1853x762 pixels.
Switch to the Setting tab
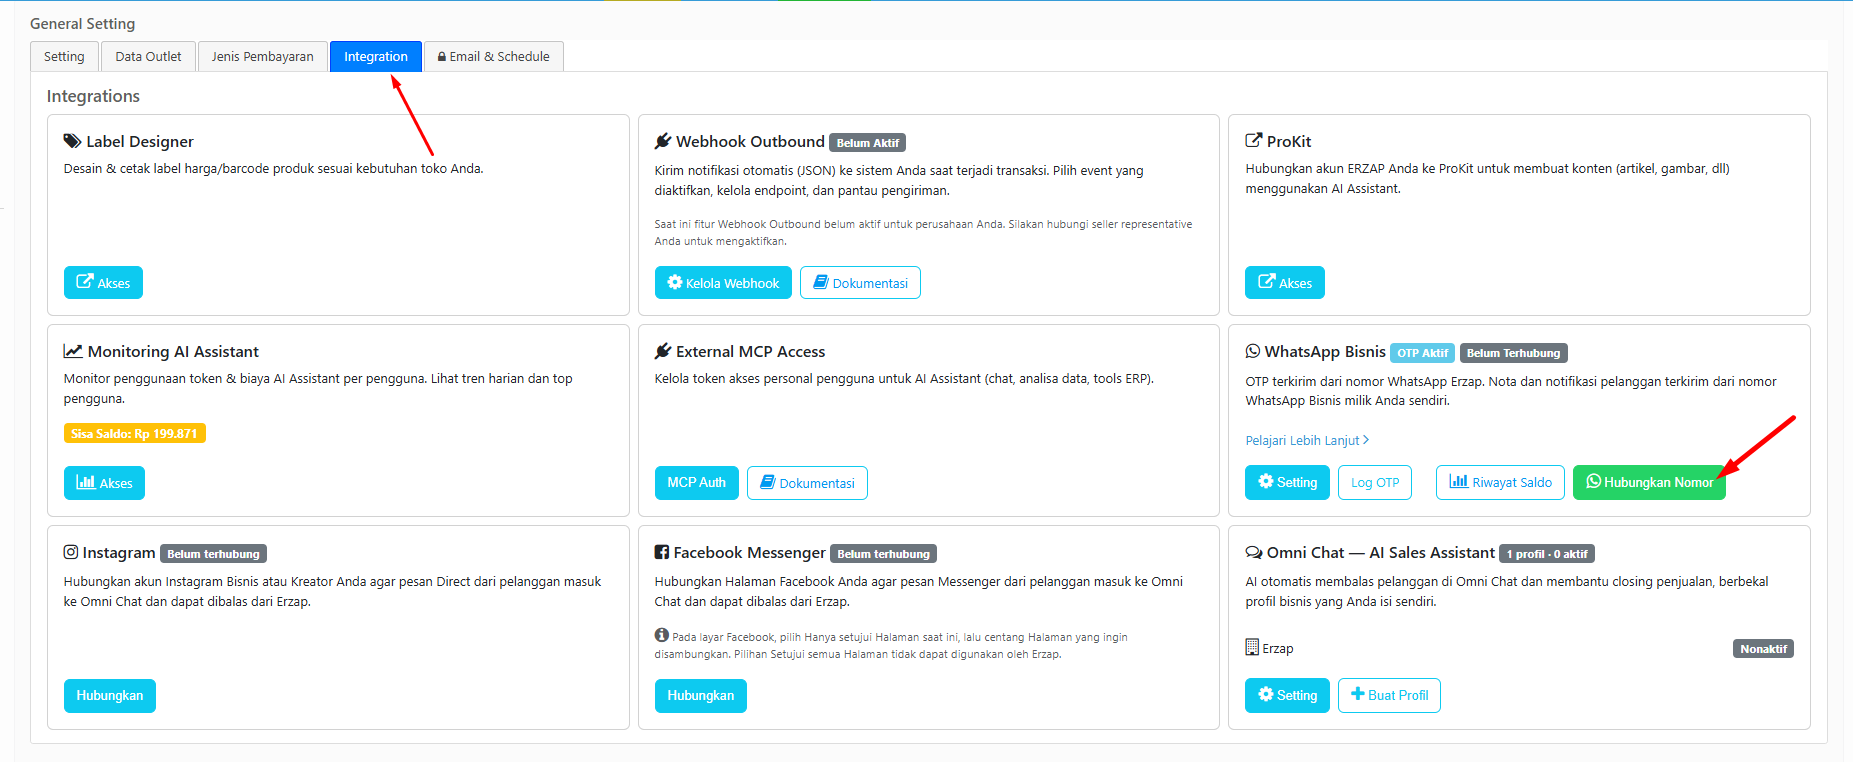tap(64, 57)
